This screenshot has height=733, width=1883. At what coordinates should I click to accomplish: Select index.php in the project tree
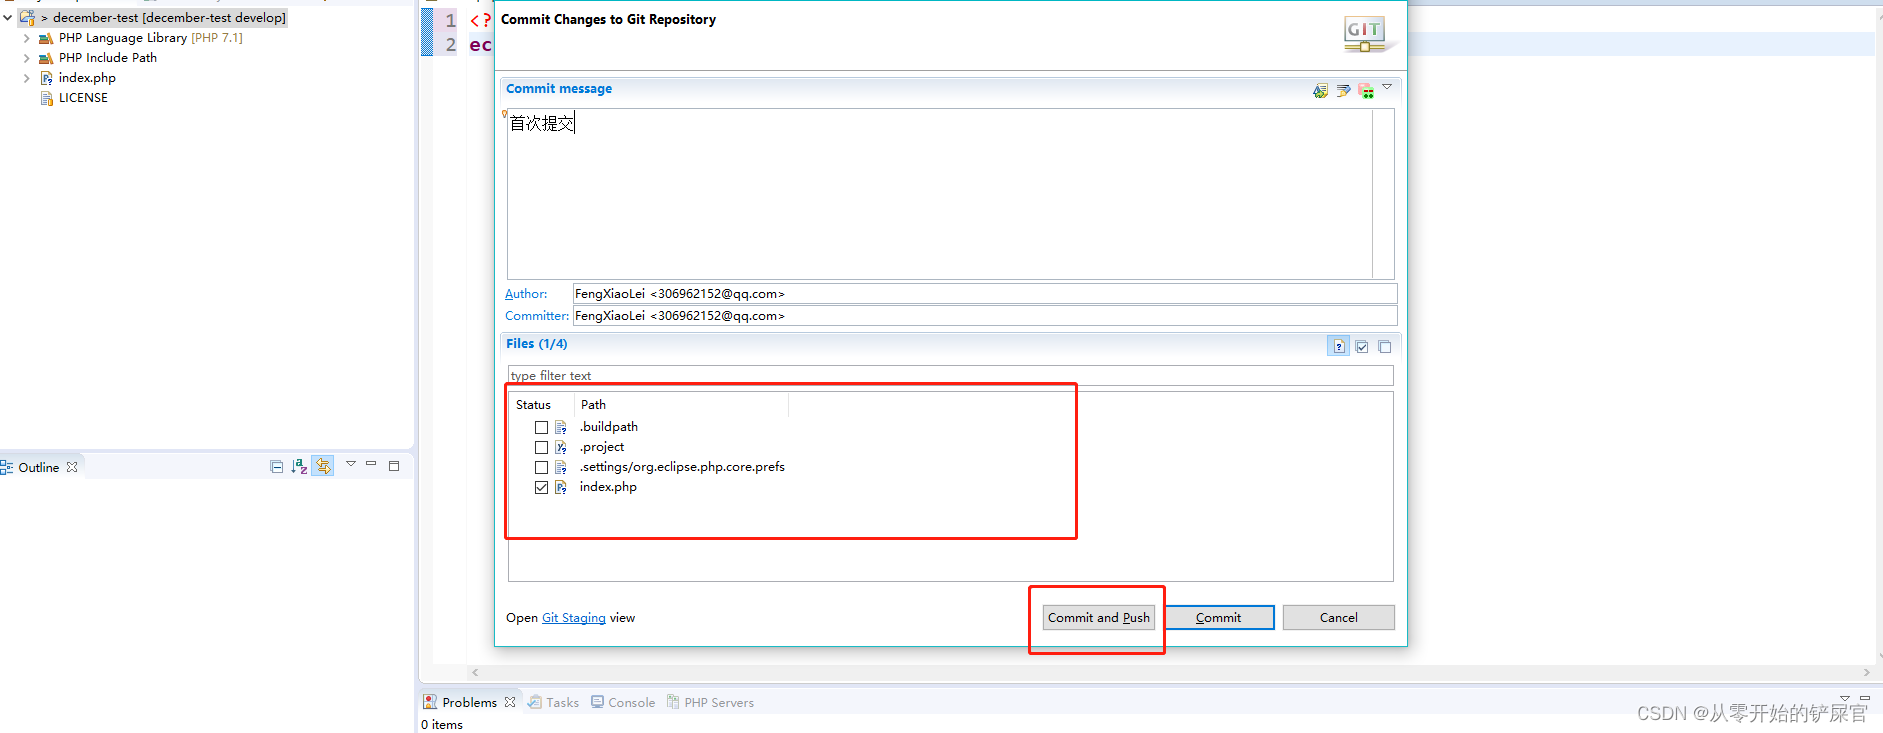87,78
